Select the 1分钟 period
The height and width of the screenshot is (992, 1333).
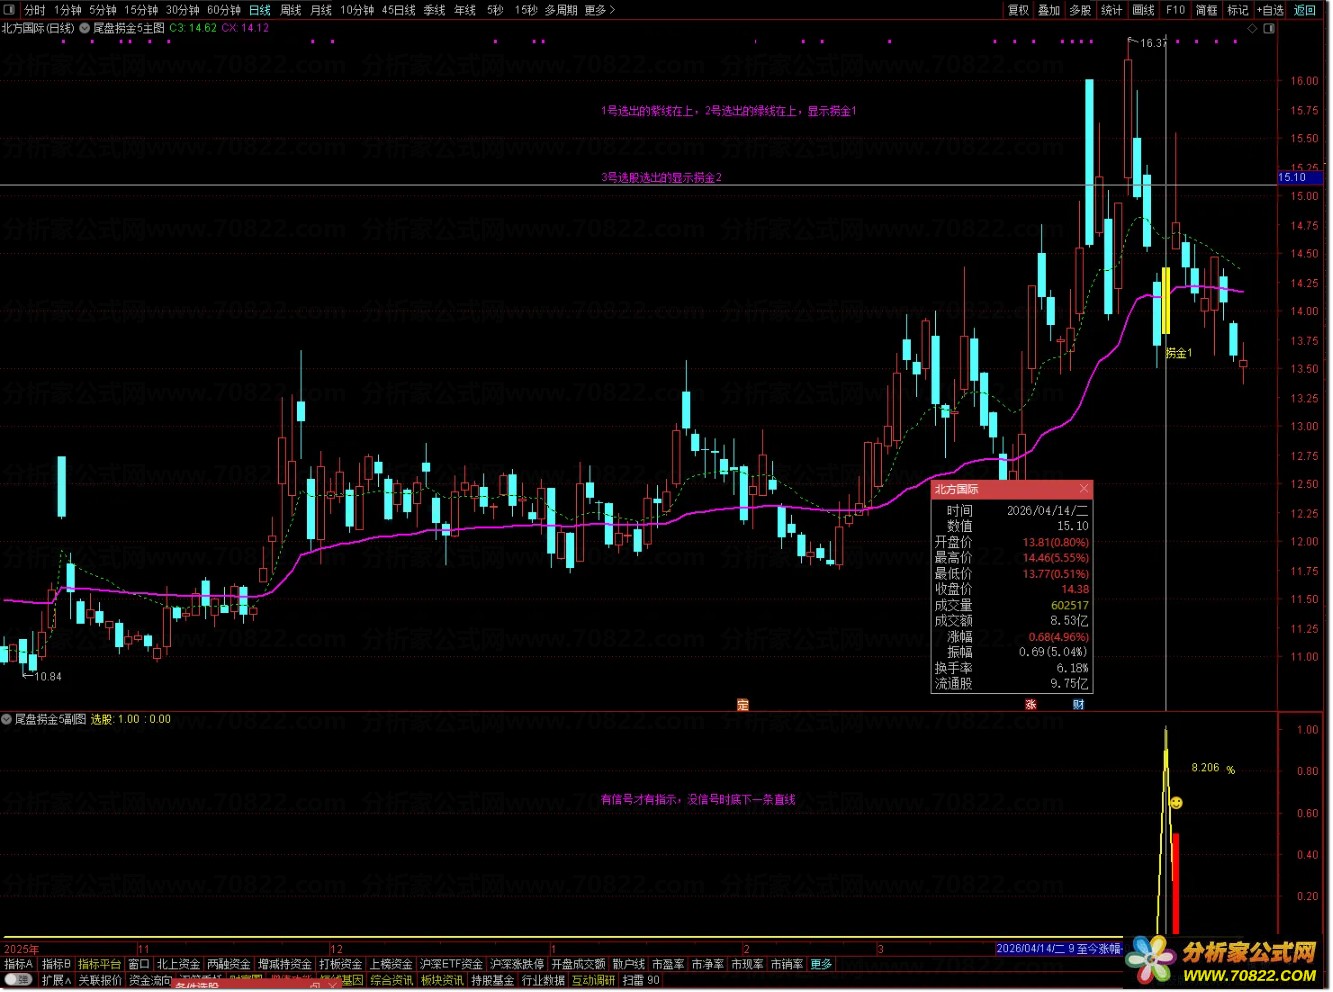pos(68,10)
